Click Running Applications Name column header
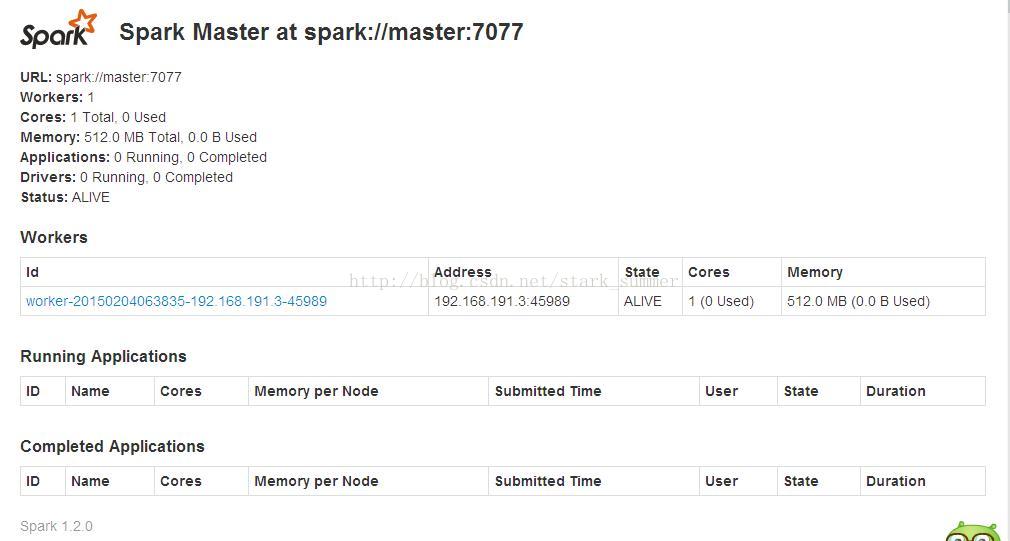Screen dimensions: 1010x541 [x=90, y=391]
